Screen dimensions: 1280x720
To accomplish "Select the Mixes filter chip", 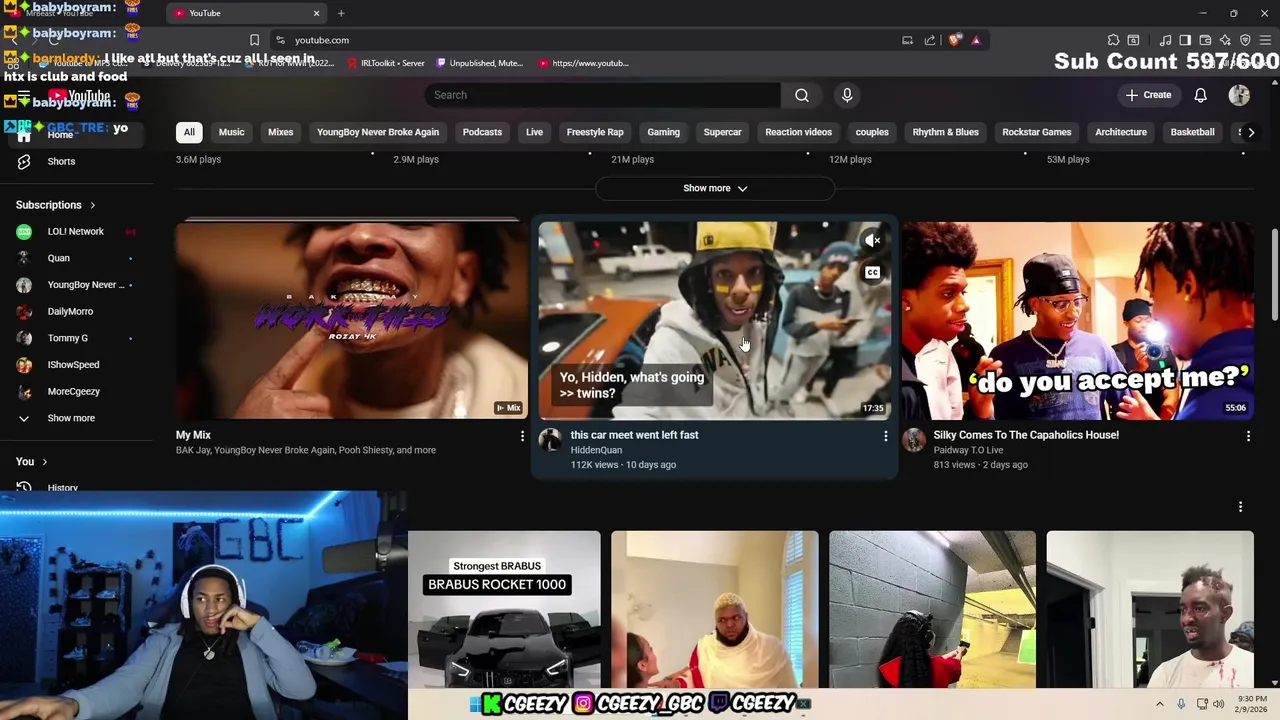I will [281, 132].
